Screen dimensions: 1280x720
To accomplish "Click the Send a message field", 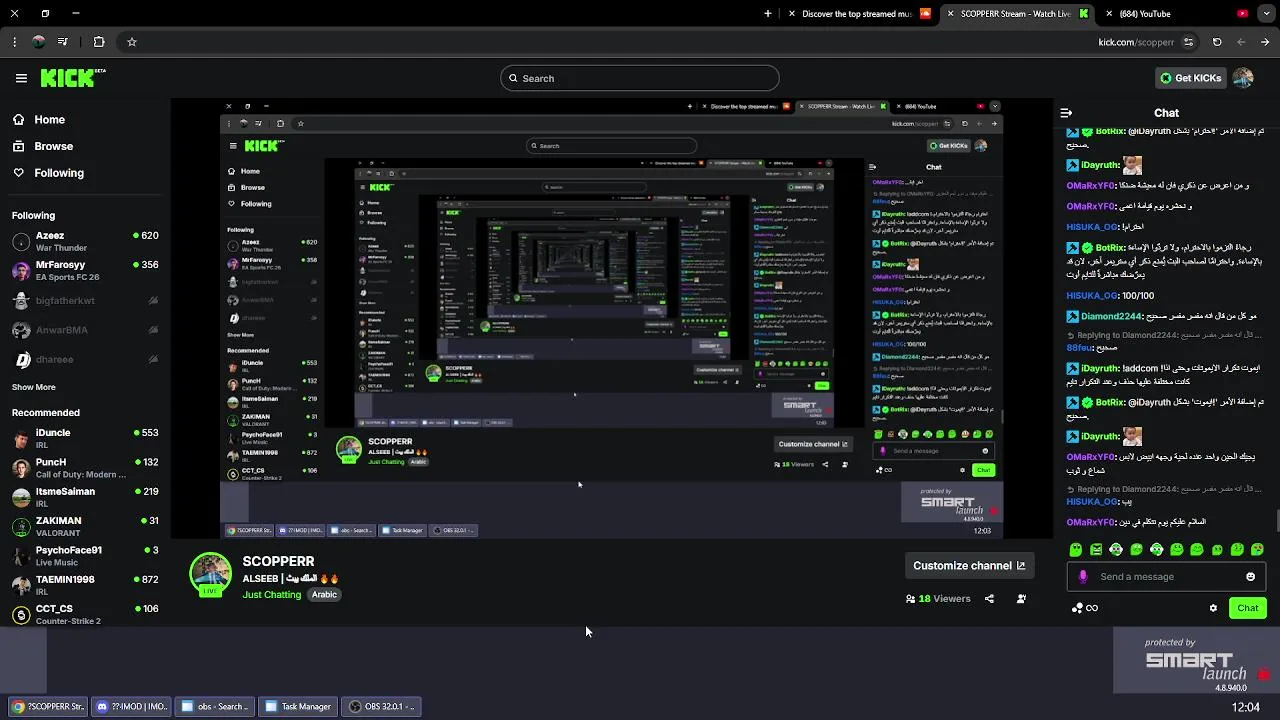I will pyautogui.click(x=1165, y=576).
